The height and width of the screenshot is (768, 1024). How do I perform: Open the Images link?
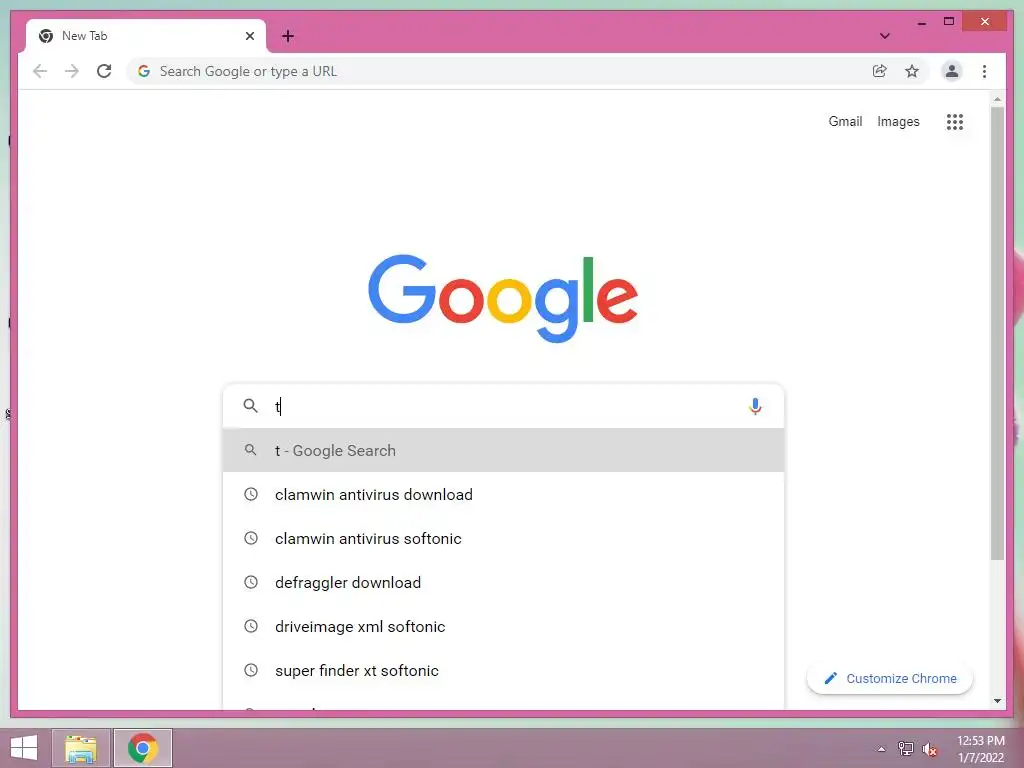[898, 121]
